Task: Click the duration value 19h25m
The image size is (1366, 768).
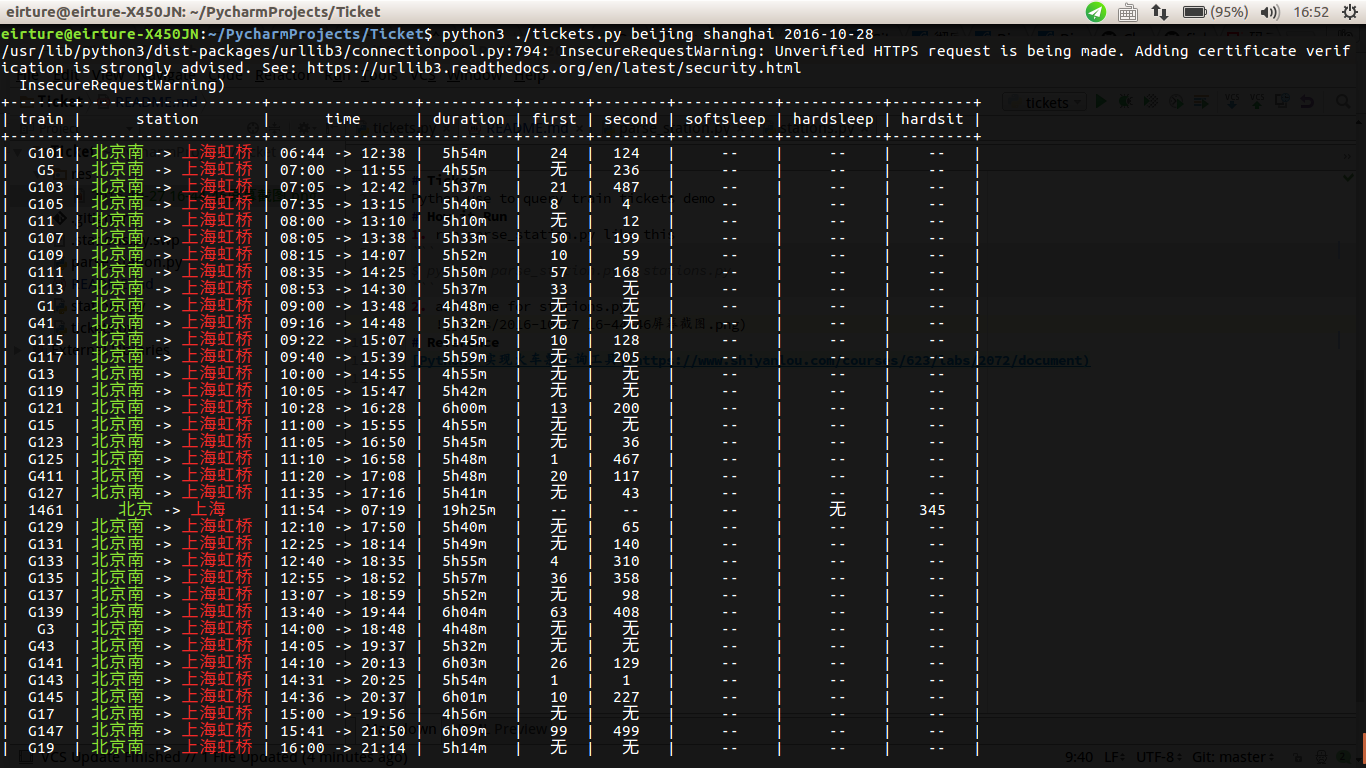Action: pyautogui.click(x=468, y=510)
